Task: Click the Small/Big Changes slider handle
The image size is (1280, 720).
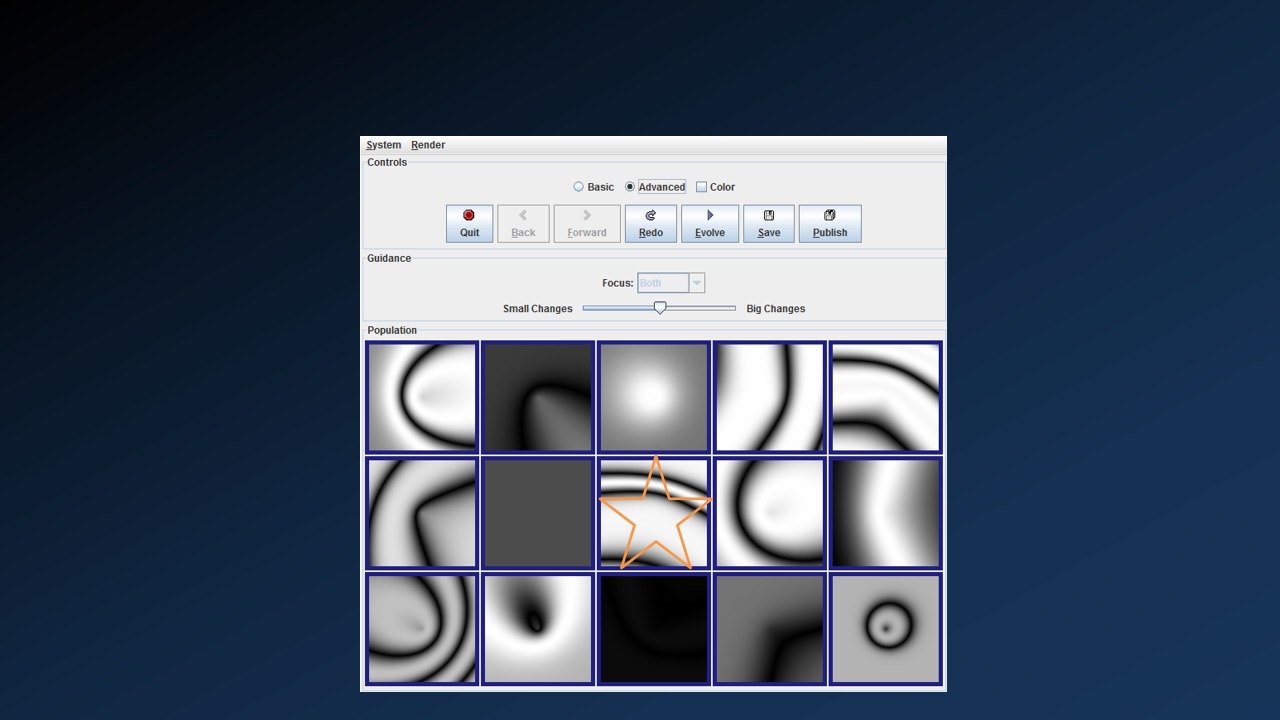Action: pyautogui.click(x=660, y=308)
